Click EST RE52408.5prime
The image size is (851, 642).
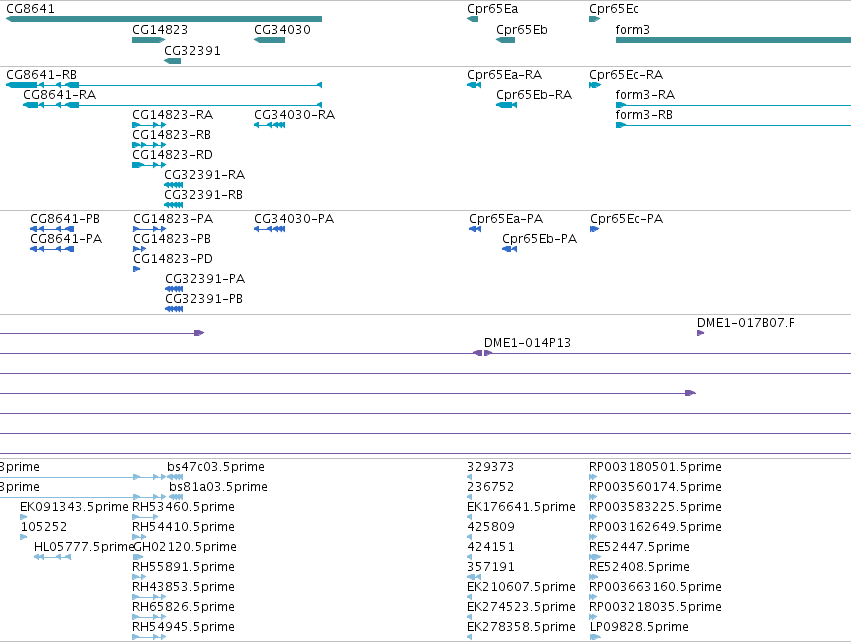point(593,577)
